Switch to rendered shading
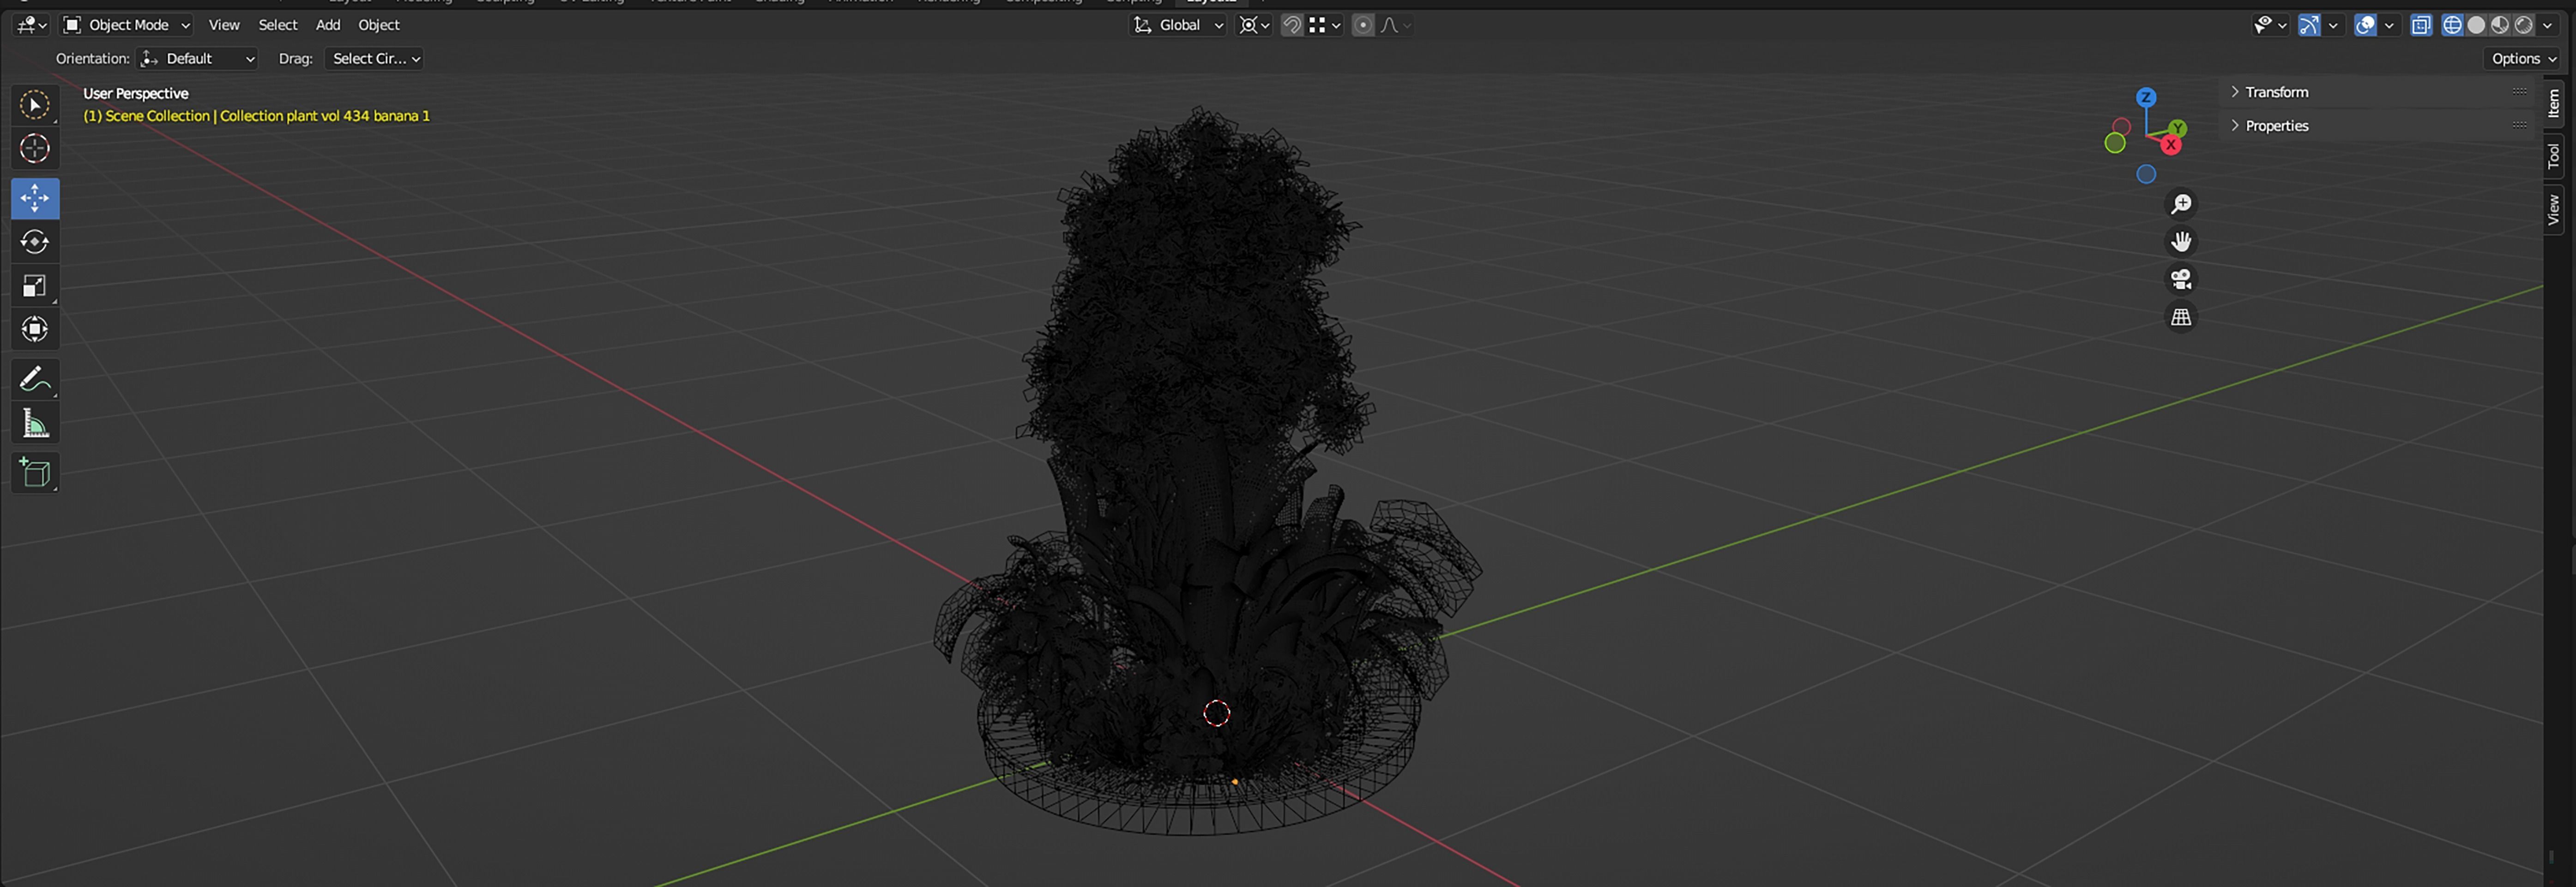Image resolution: width=2576 pixels, height=887 pixels. 2524,25
